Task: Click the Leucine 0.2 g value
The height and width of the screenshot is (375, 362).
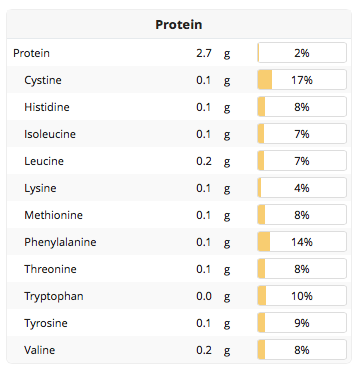Action: 204,161
